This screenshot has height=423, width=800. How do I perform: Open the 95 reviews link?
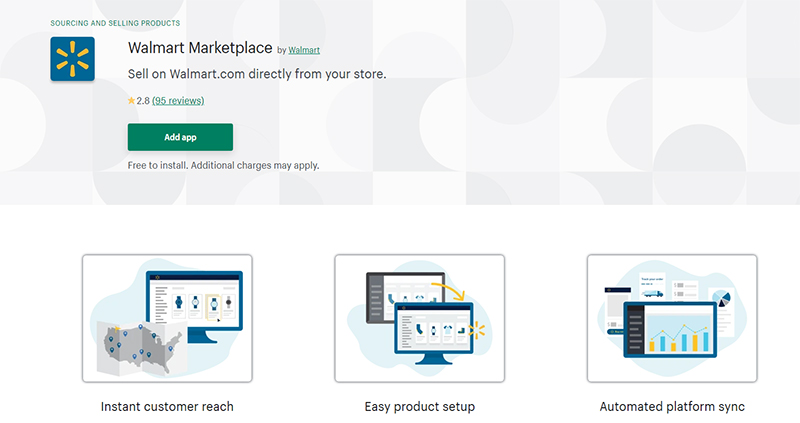[x=178, y=101]
